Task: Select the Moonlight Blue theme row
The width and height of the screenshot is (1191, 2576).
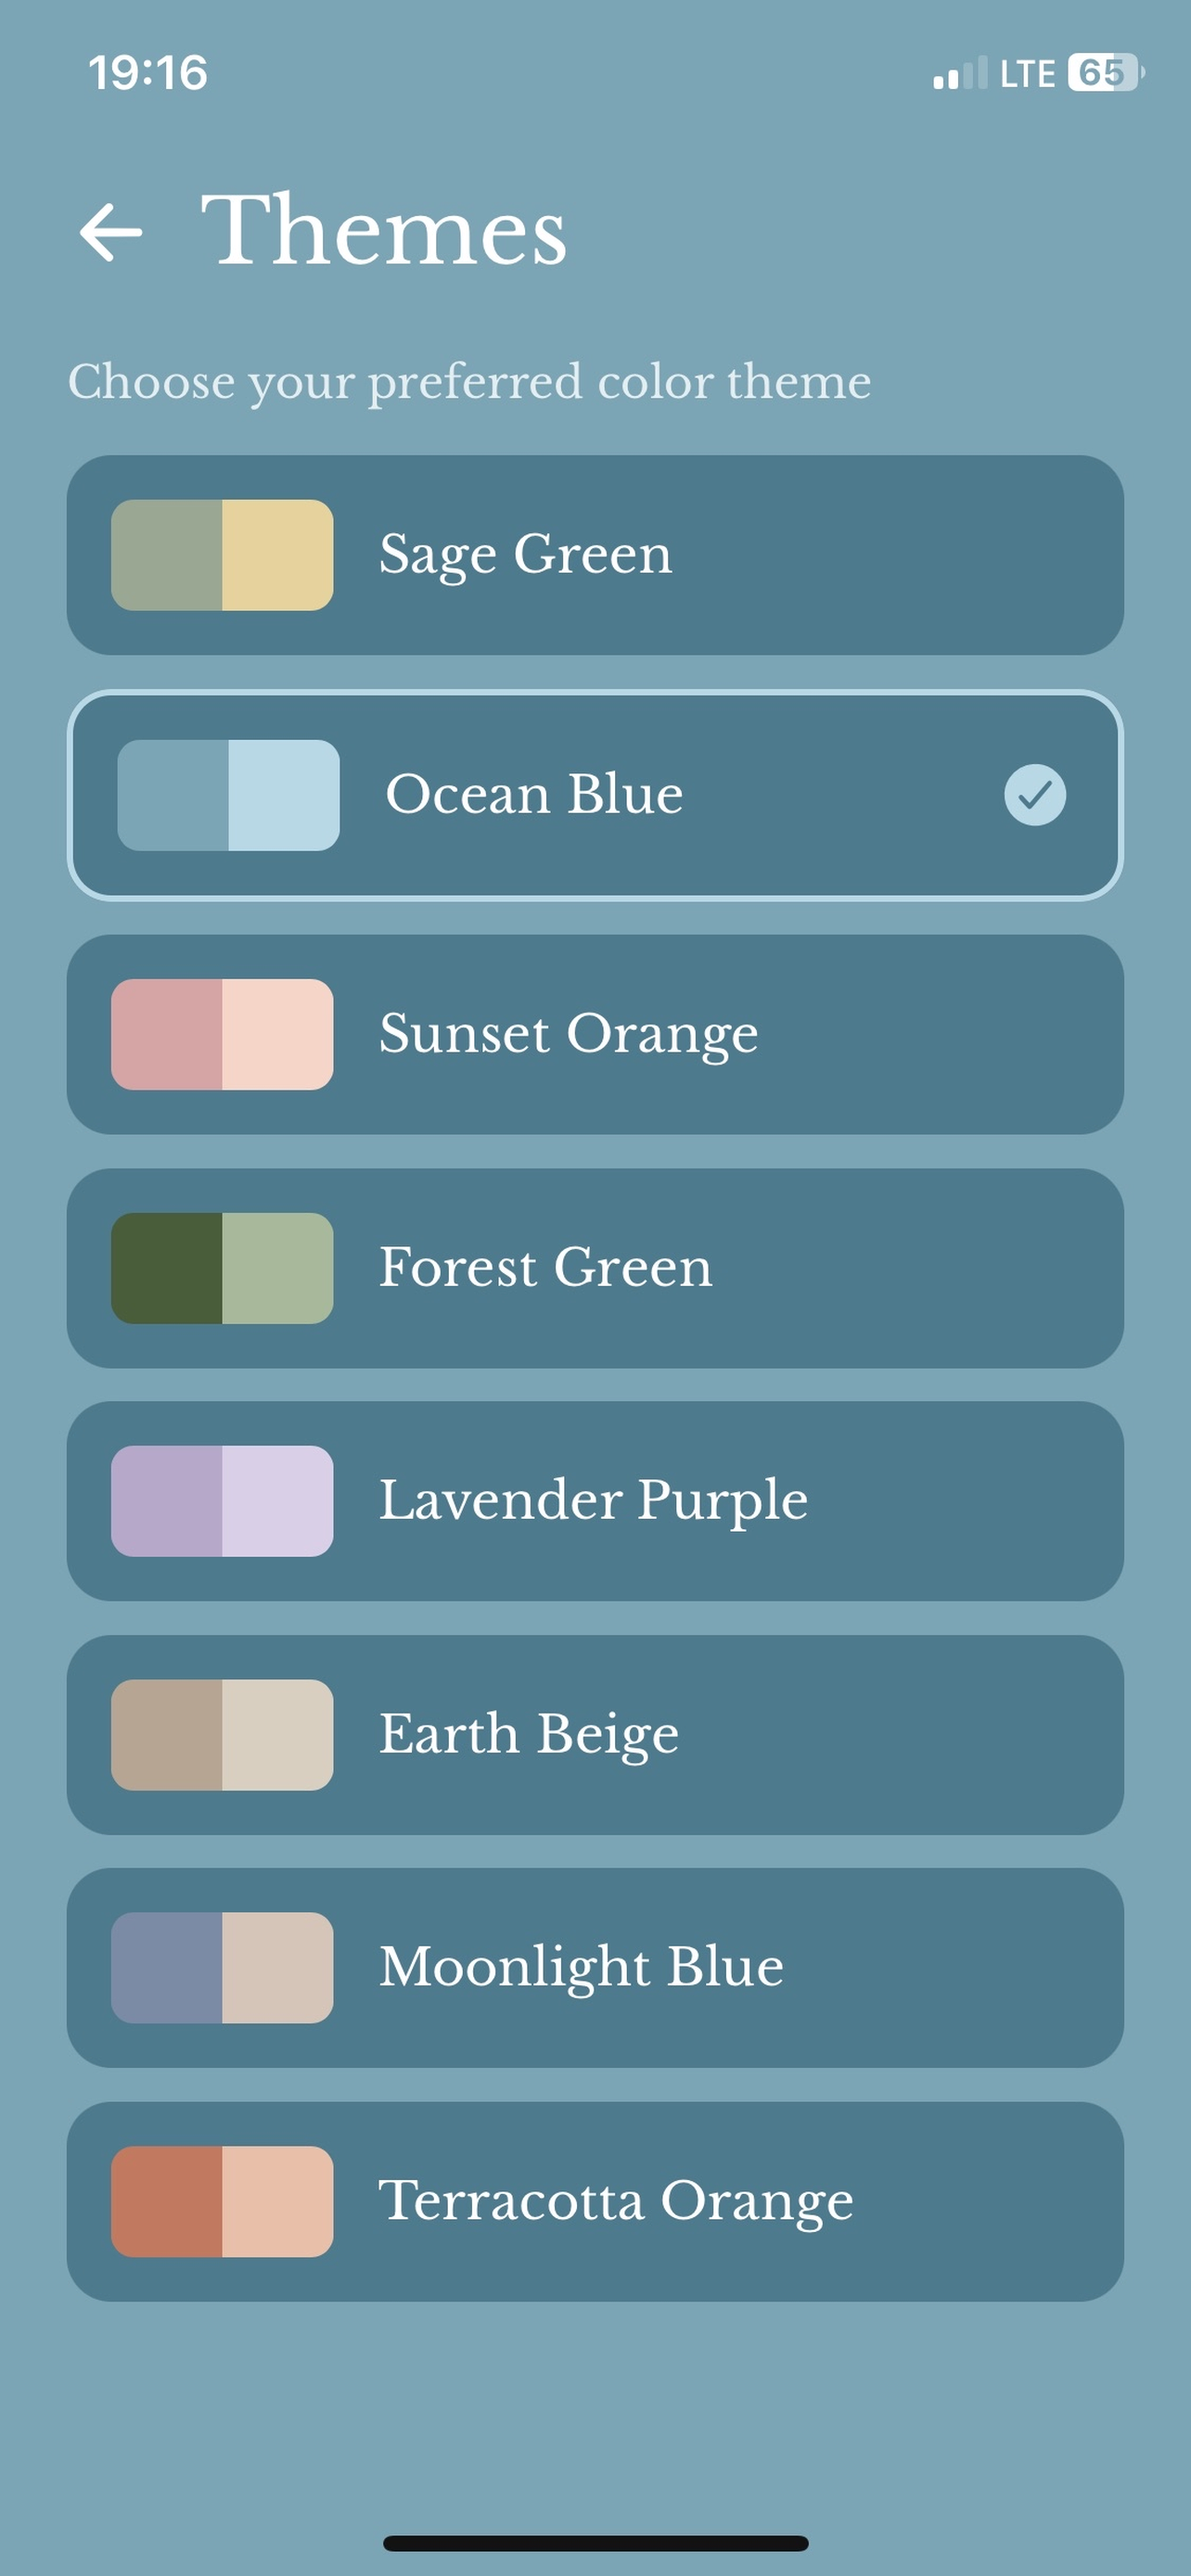Action: tap(595, 1968)
